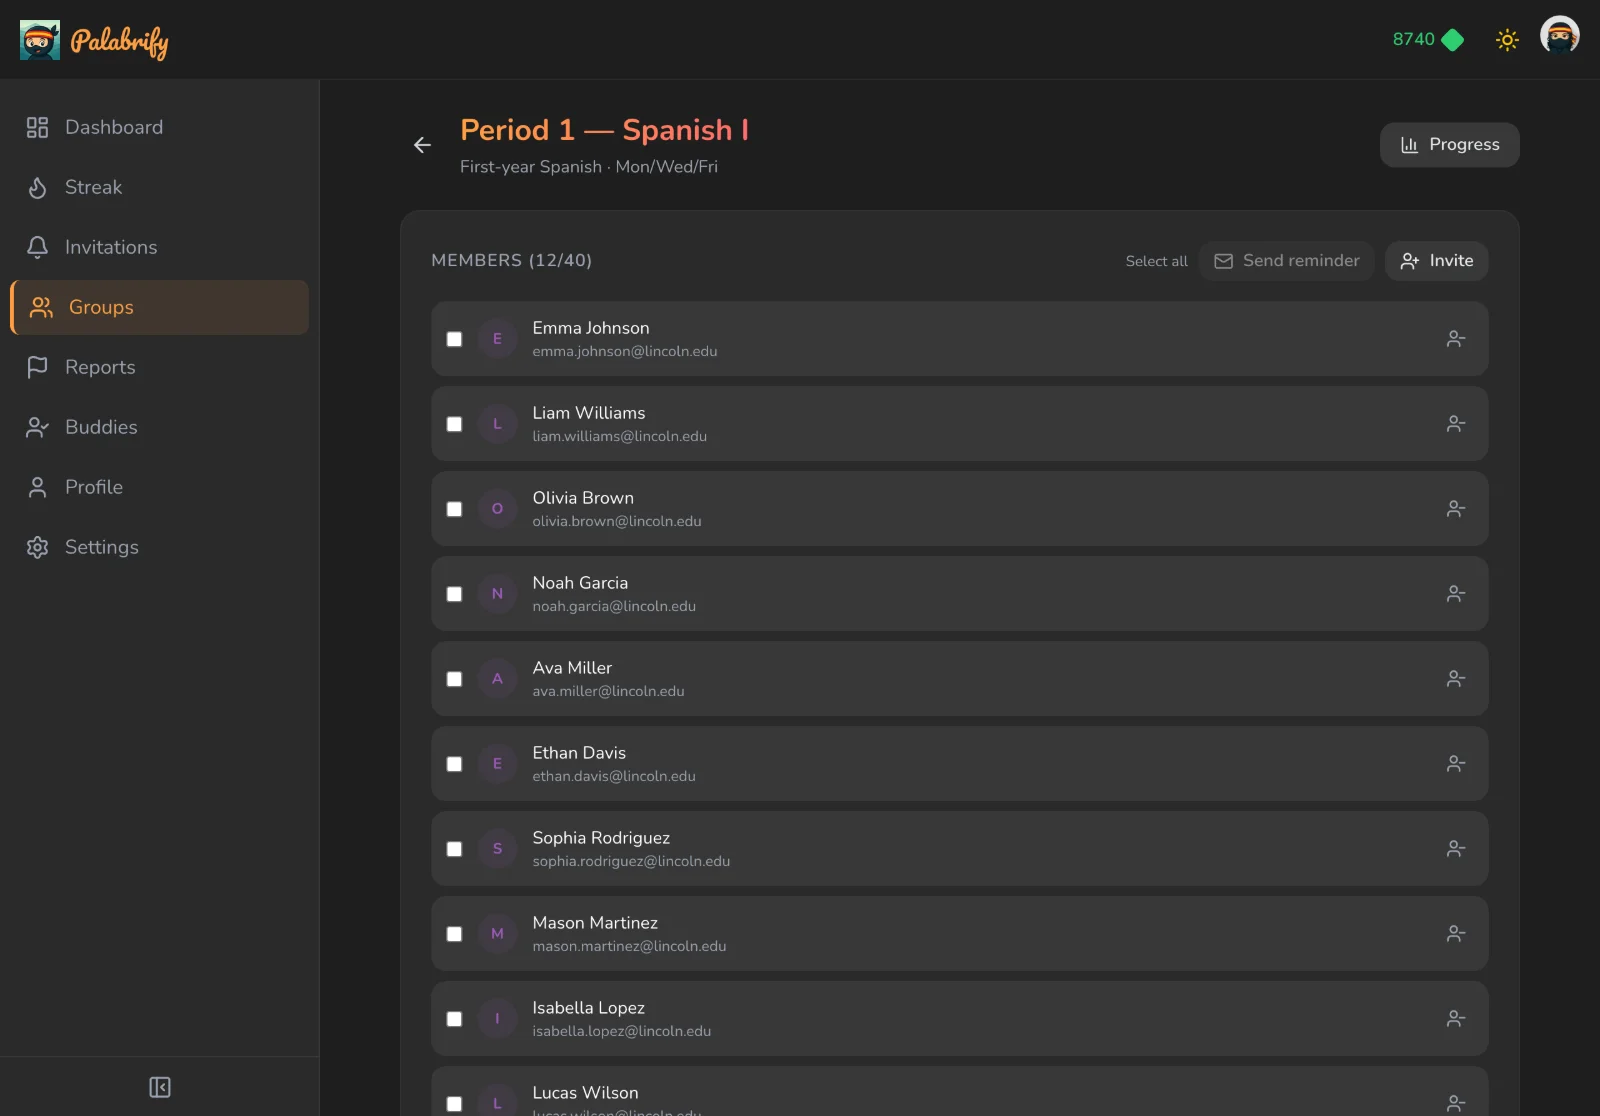The height and width of the screenshot is (1116, 1600).
Task: Click the MEMBERS (12/40) heading
Action: click(x=512, y=260)
